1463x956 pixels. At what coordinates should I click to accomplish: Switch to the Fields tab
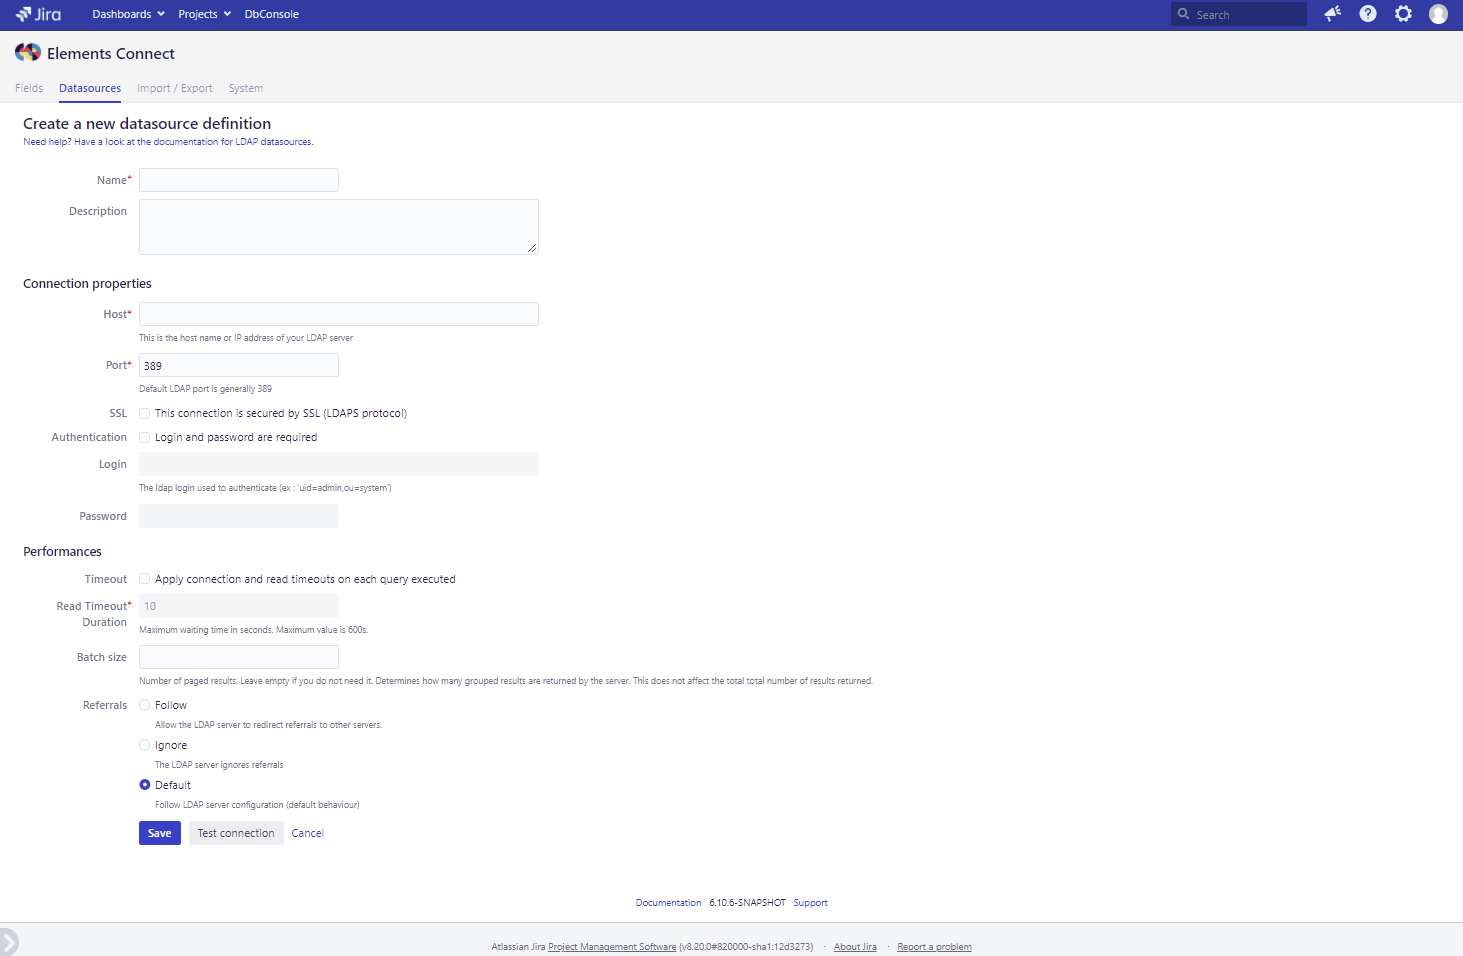[29, 88]
